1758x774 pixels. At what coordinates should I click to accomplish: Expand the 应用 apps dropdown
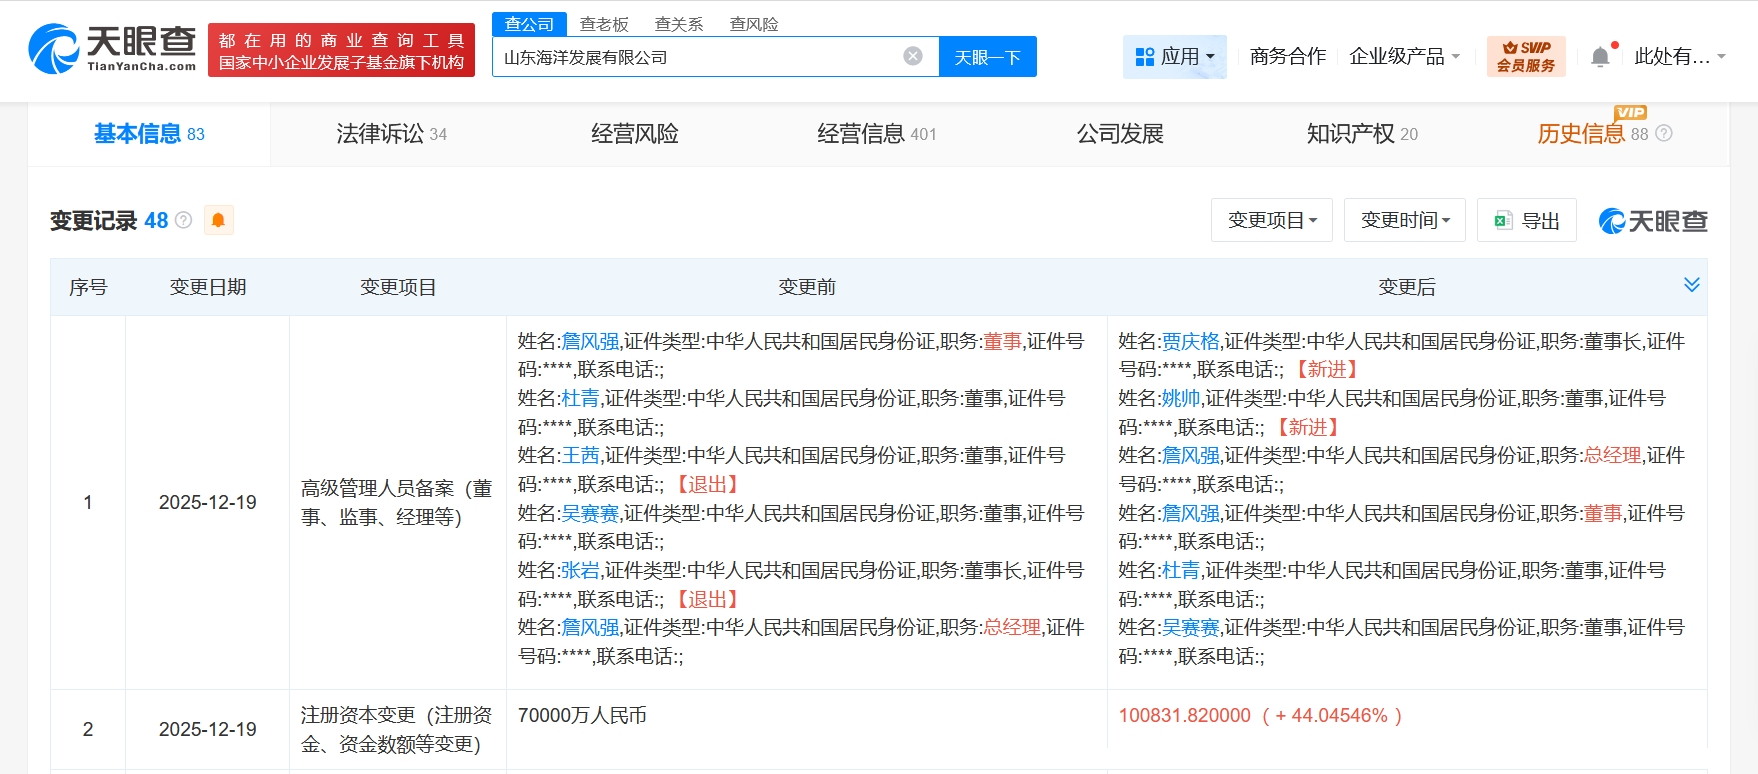[x=1175, y=57]
